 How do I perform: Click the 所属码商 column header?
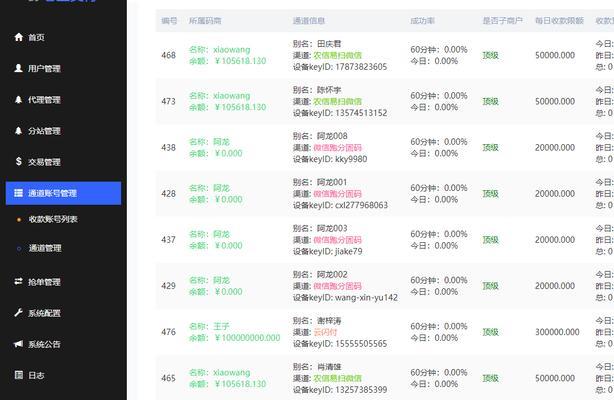tap(205, 21)
